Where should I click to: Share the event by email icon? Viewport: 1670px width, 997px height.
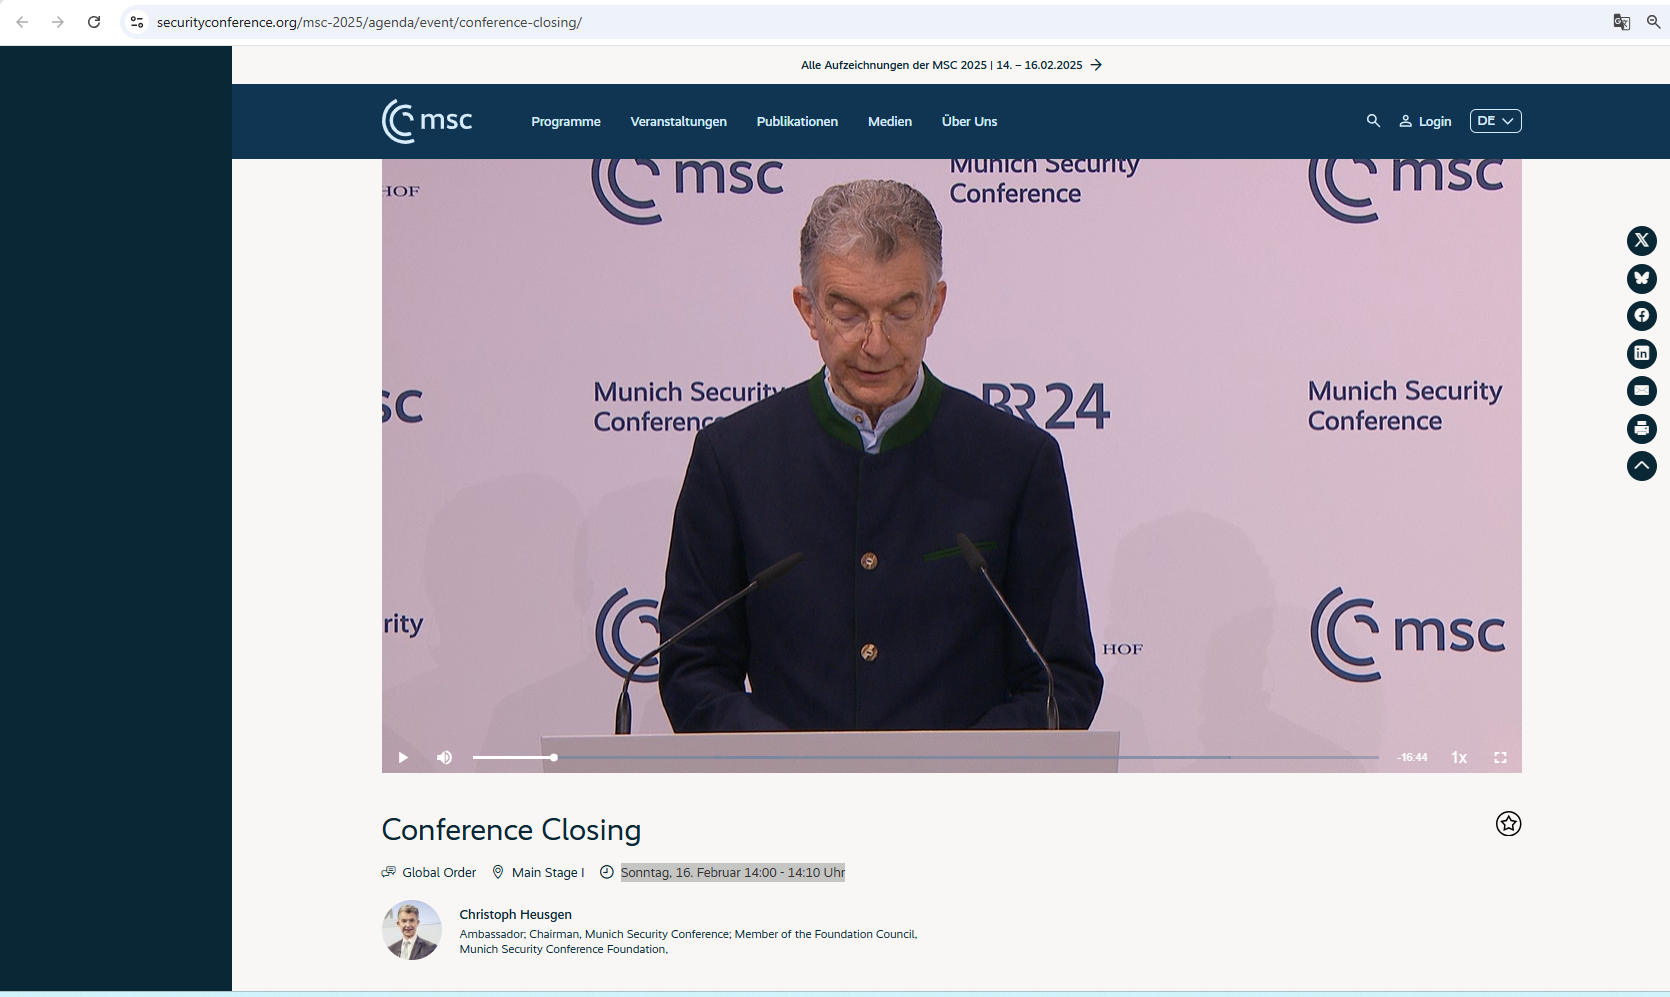1641,391
